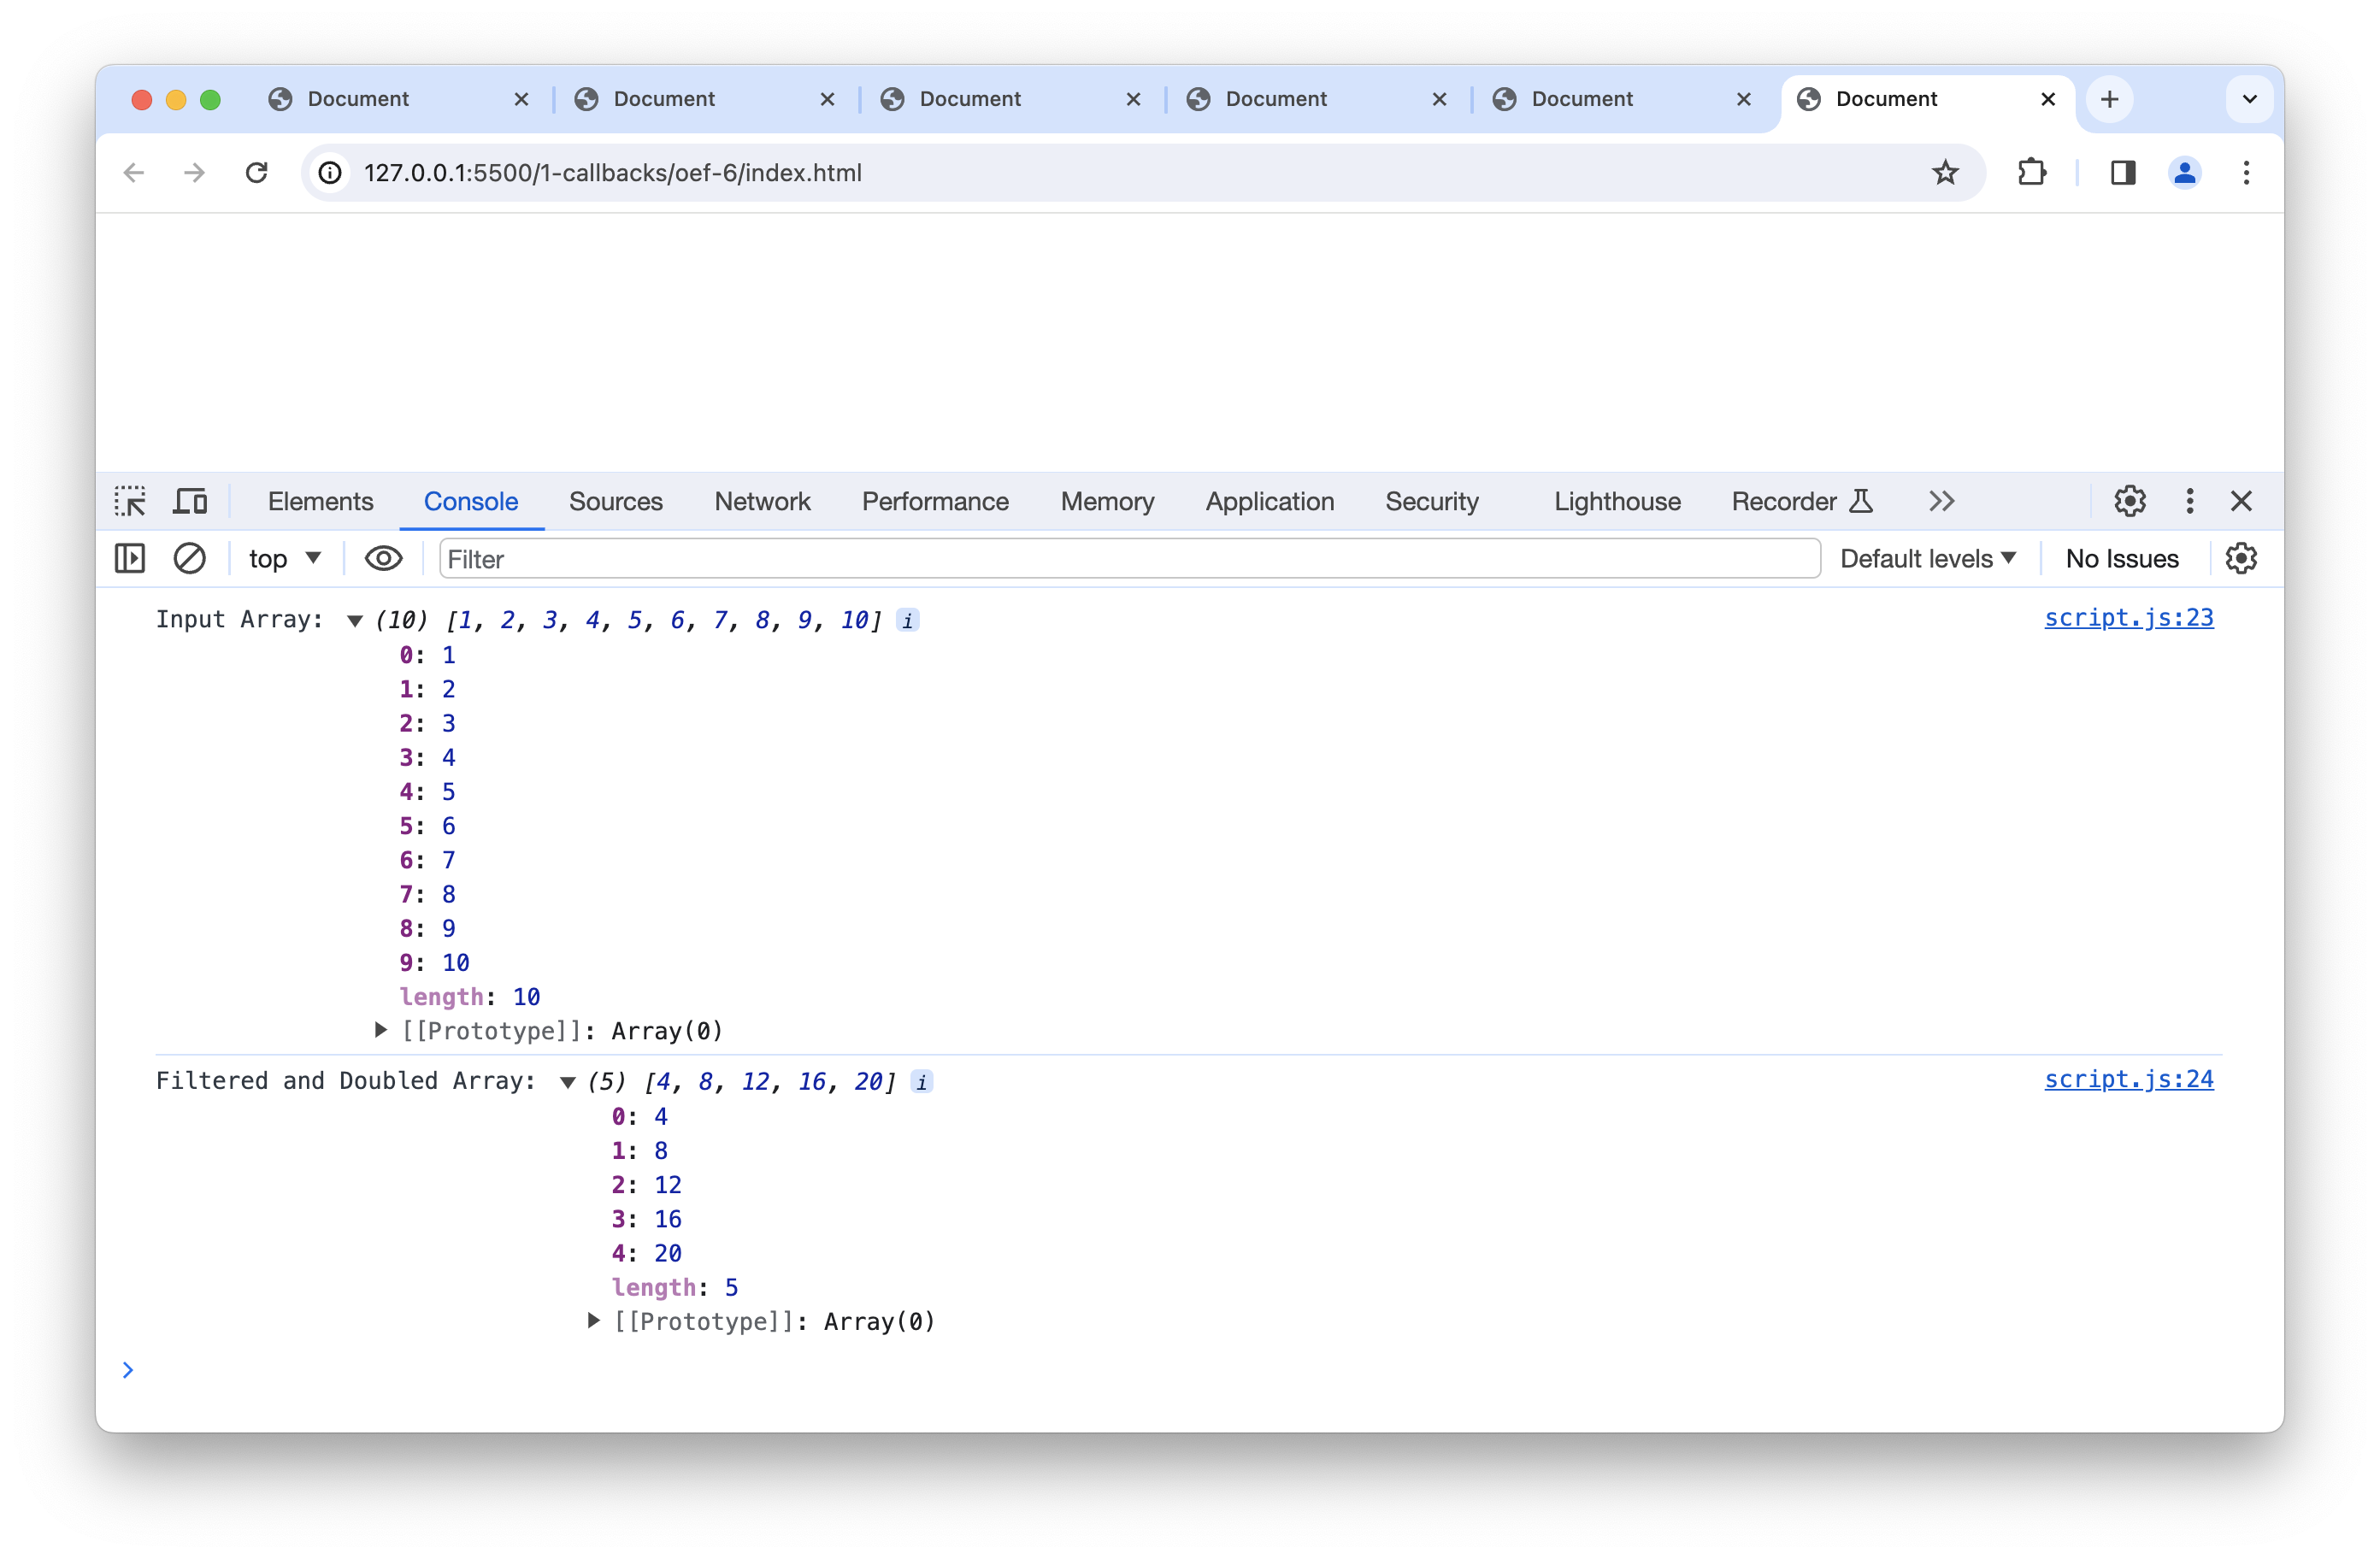The height and width of the screenshot is (1559, 2380).
Task: Open the script.js:23 source link
Action: pos(2128,618)
